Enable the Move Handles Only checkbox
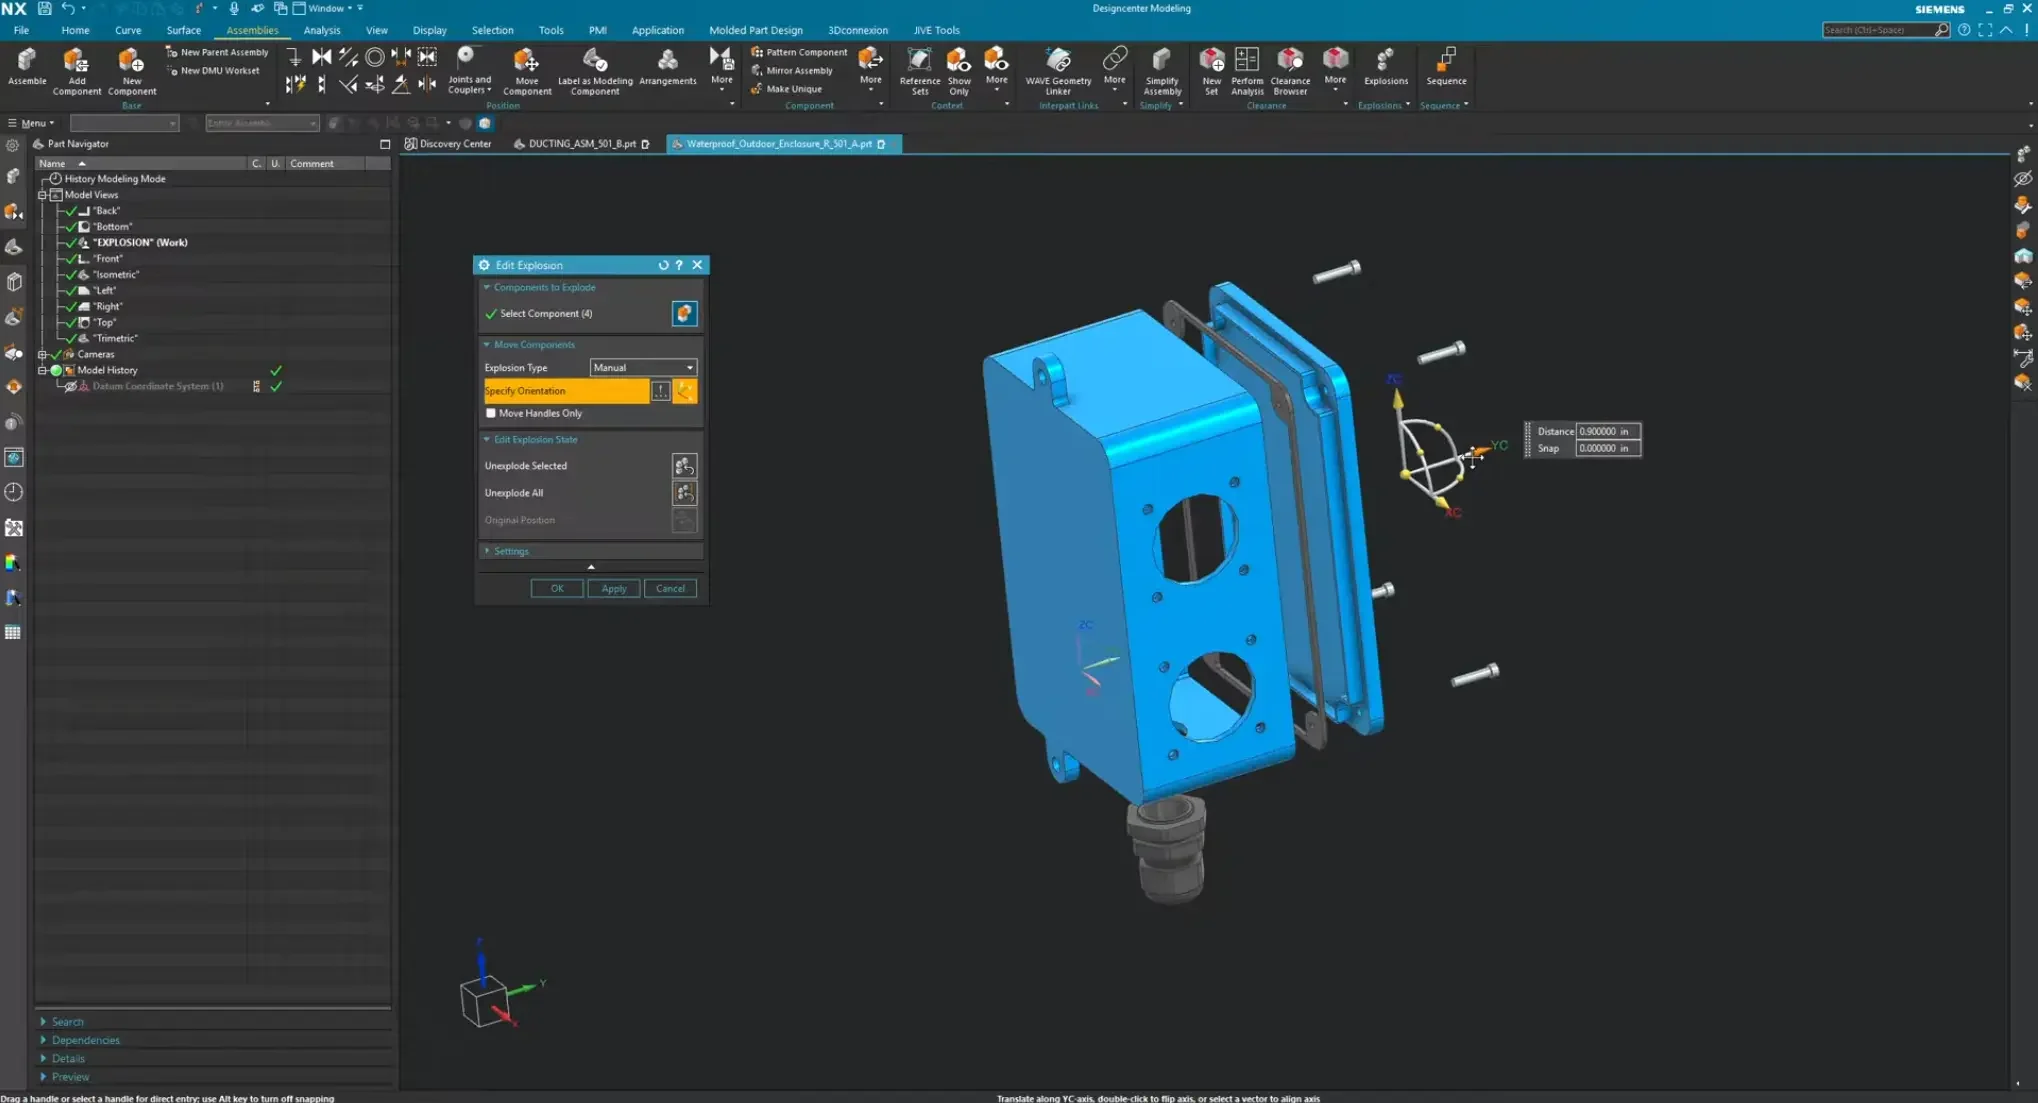2038x1103 pixels. point(491,413)
